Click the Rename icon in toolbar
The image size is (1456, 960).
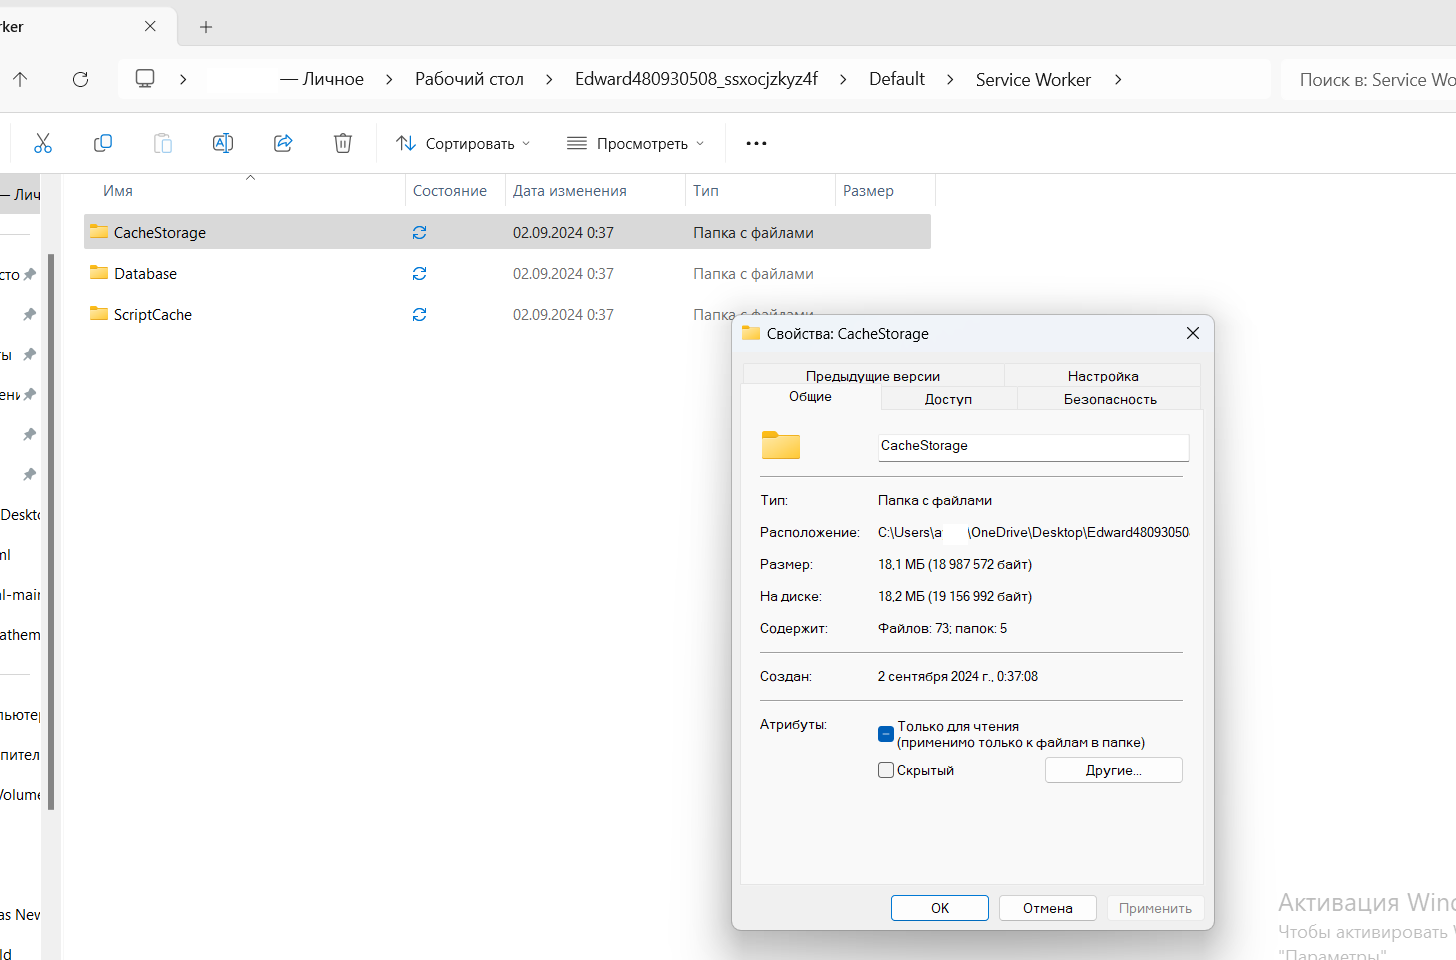223,143
